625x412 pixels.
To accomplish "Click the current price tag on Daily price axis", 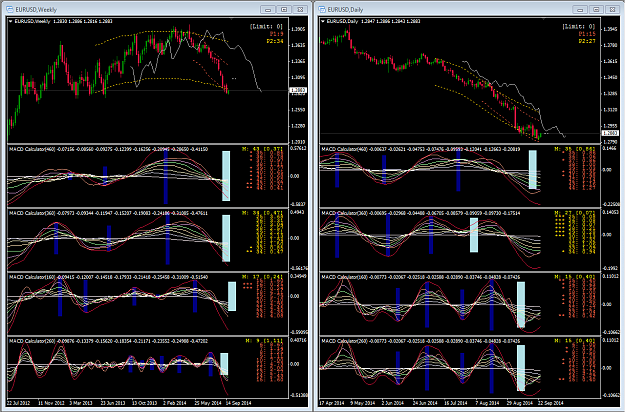I will click(610, 133).
